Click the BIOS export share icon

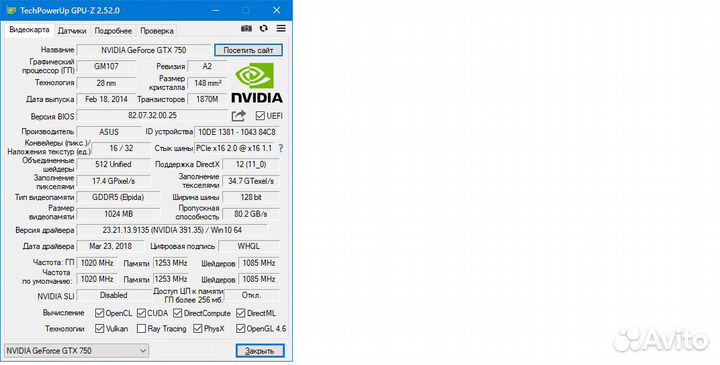(239, 116)
